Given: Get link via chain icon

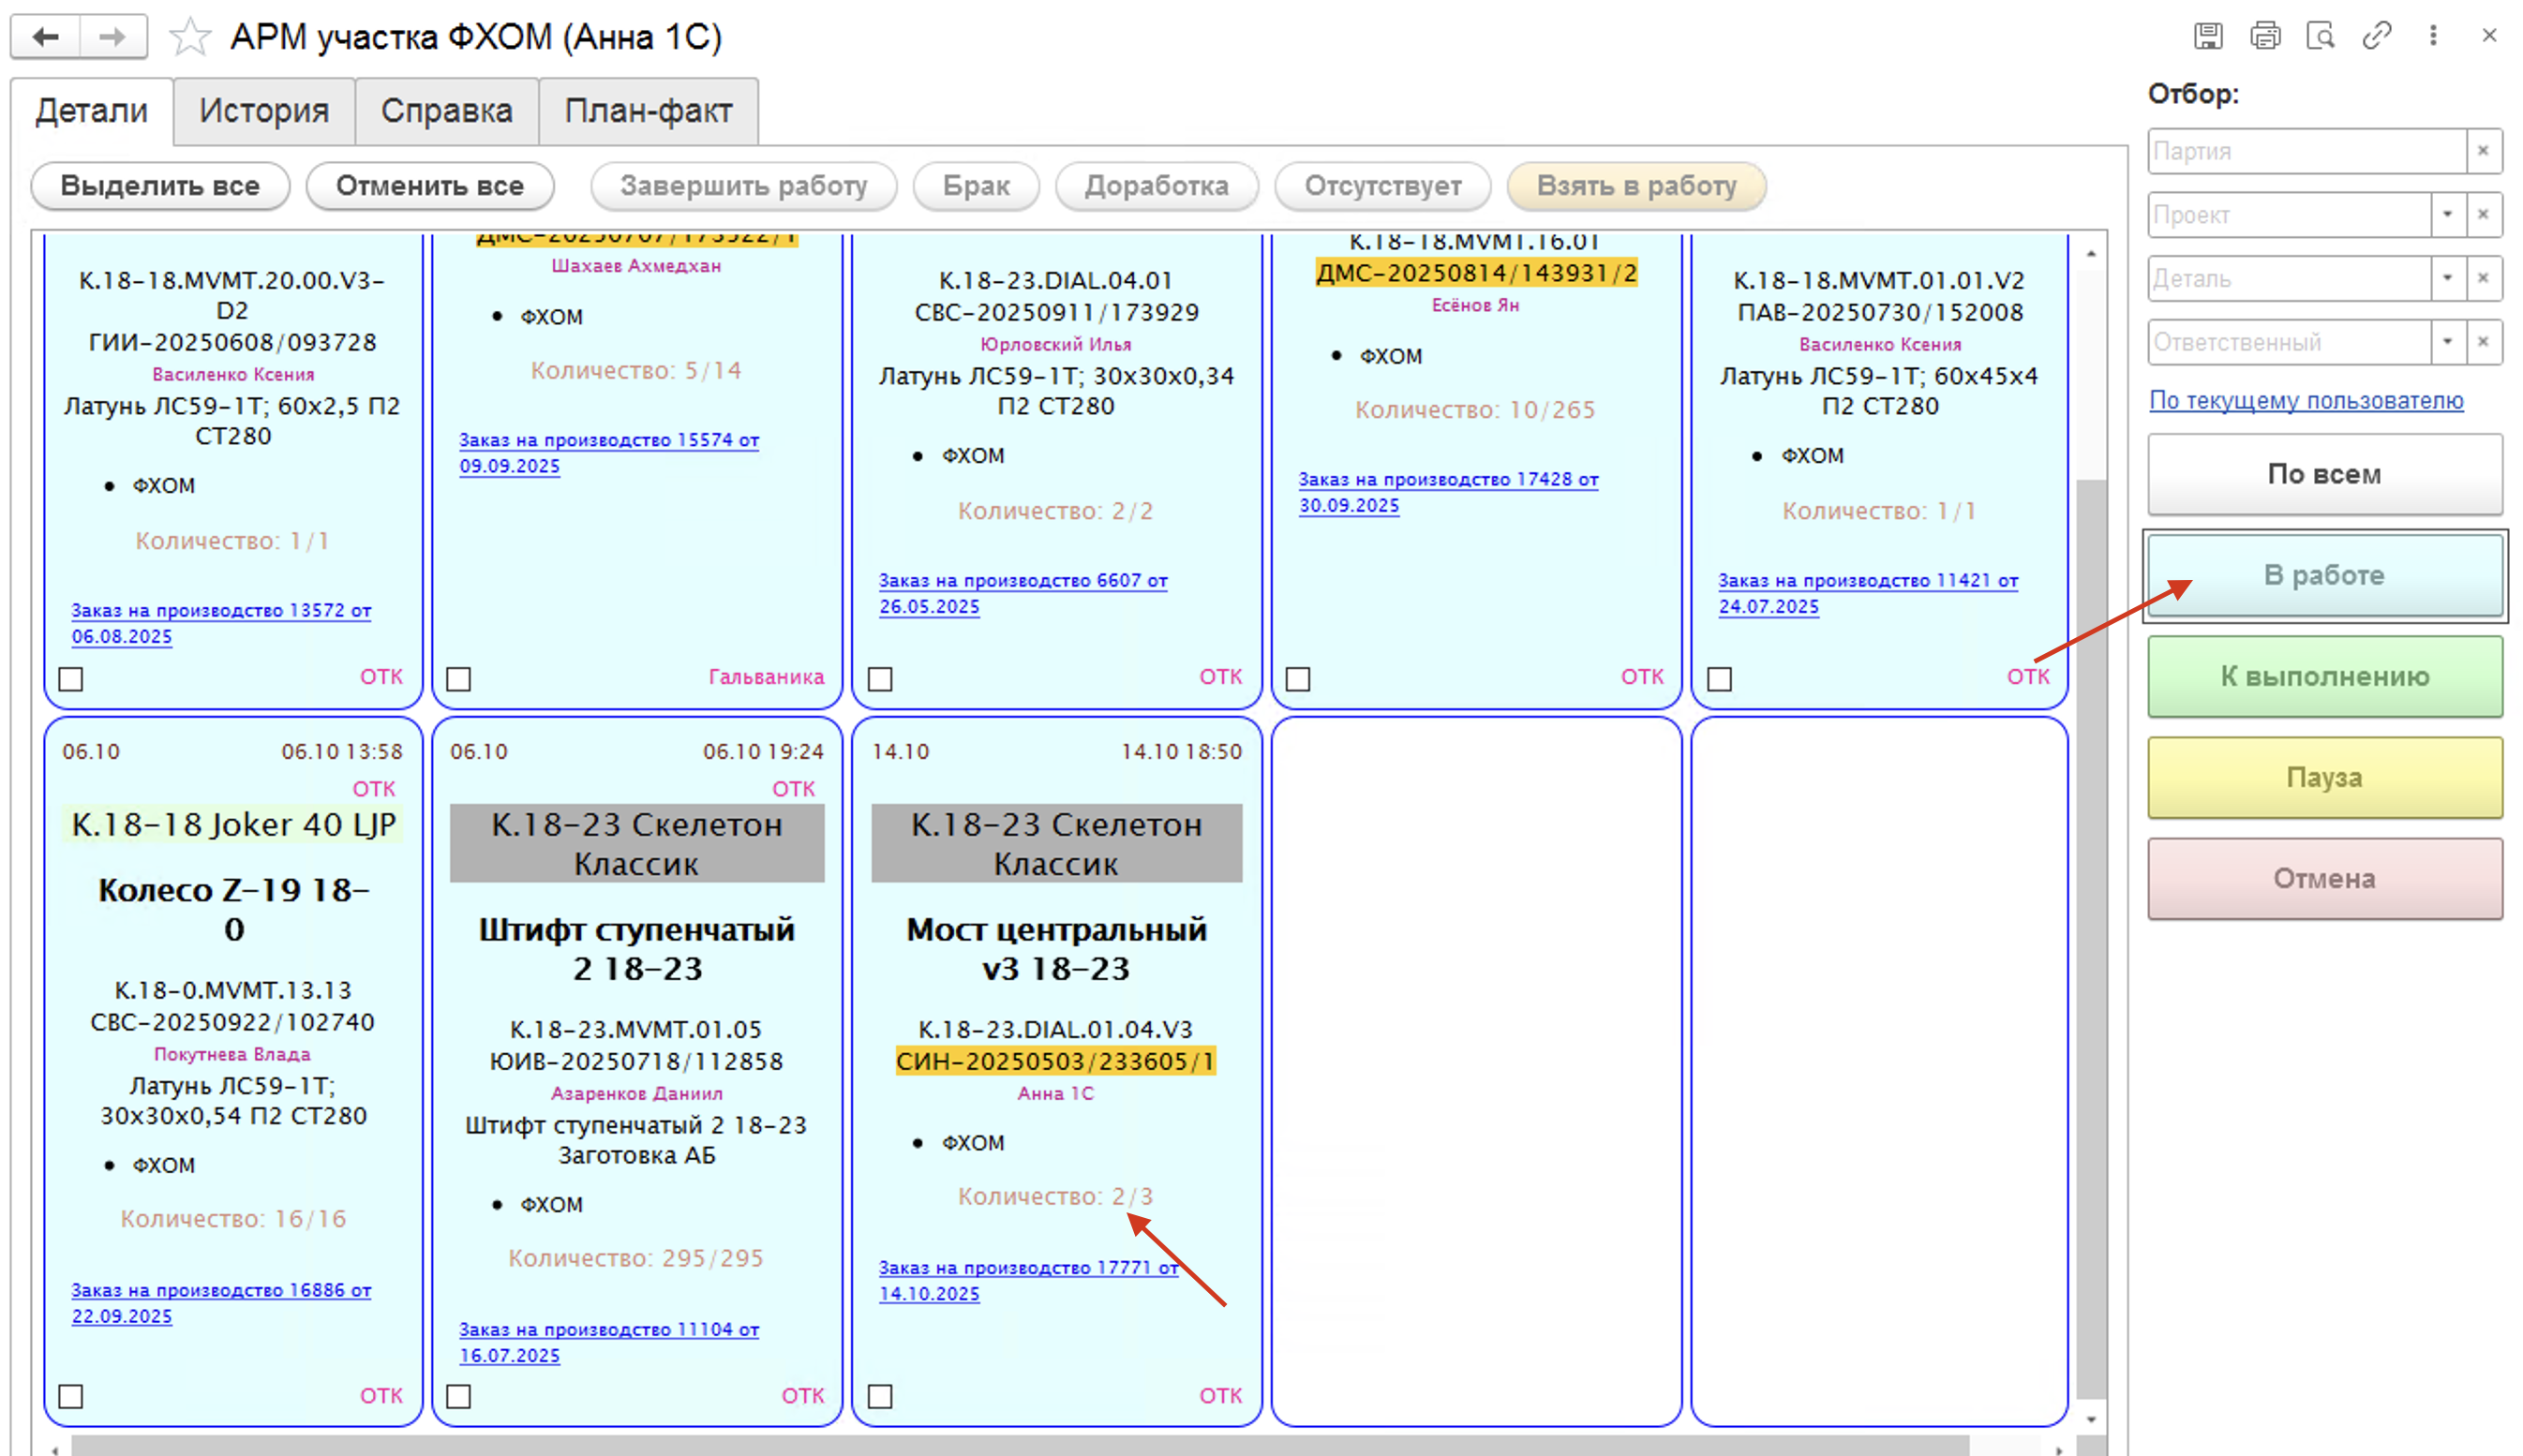Looking at the screenshot, I should [2377, 36].
